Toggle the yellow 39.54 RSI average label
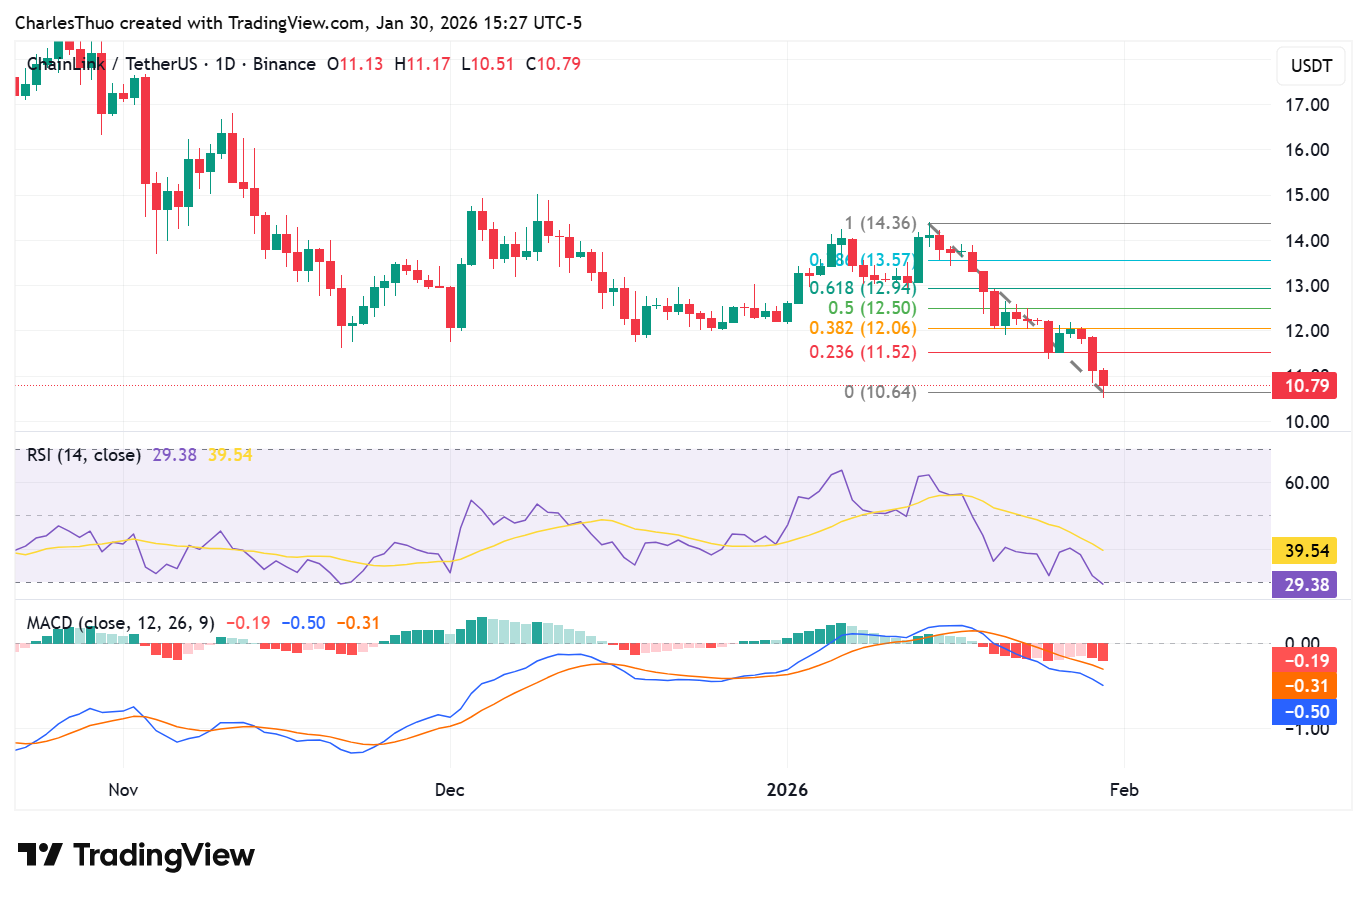 click(x=1303, y=551)
